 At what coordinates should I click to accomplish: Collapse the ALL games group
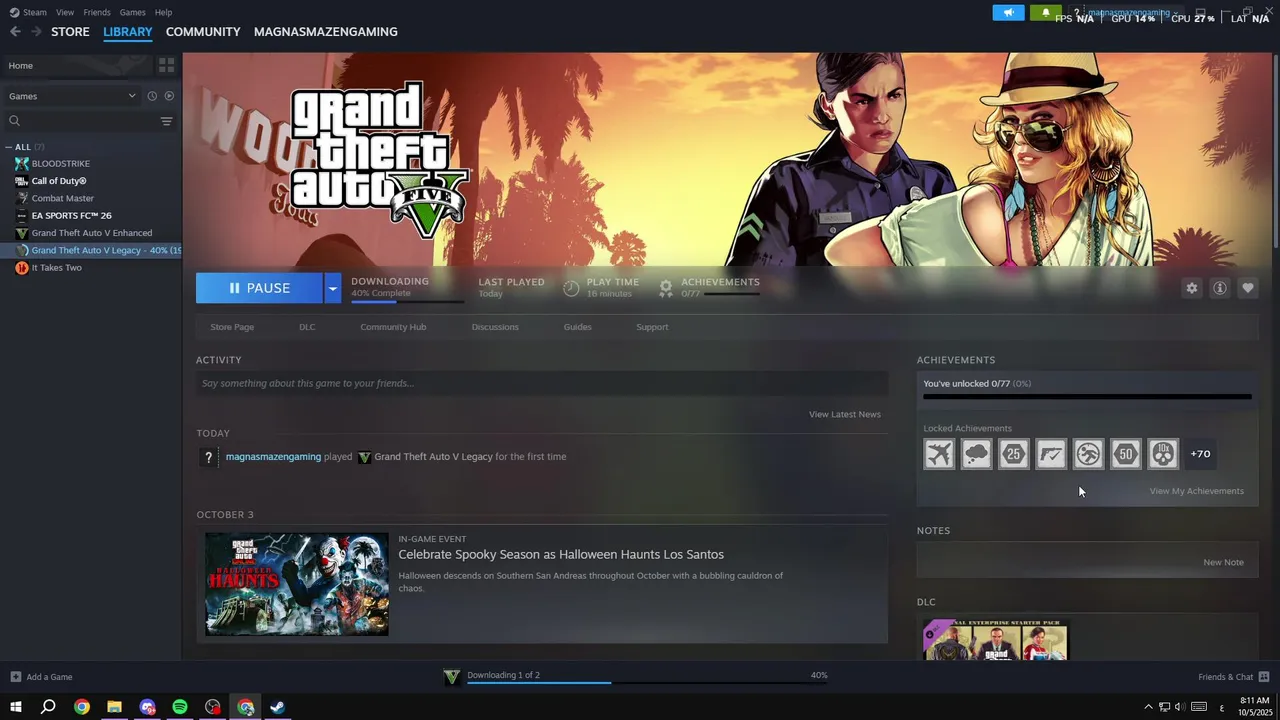tap(9, 147)
